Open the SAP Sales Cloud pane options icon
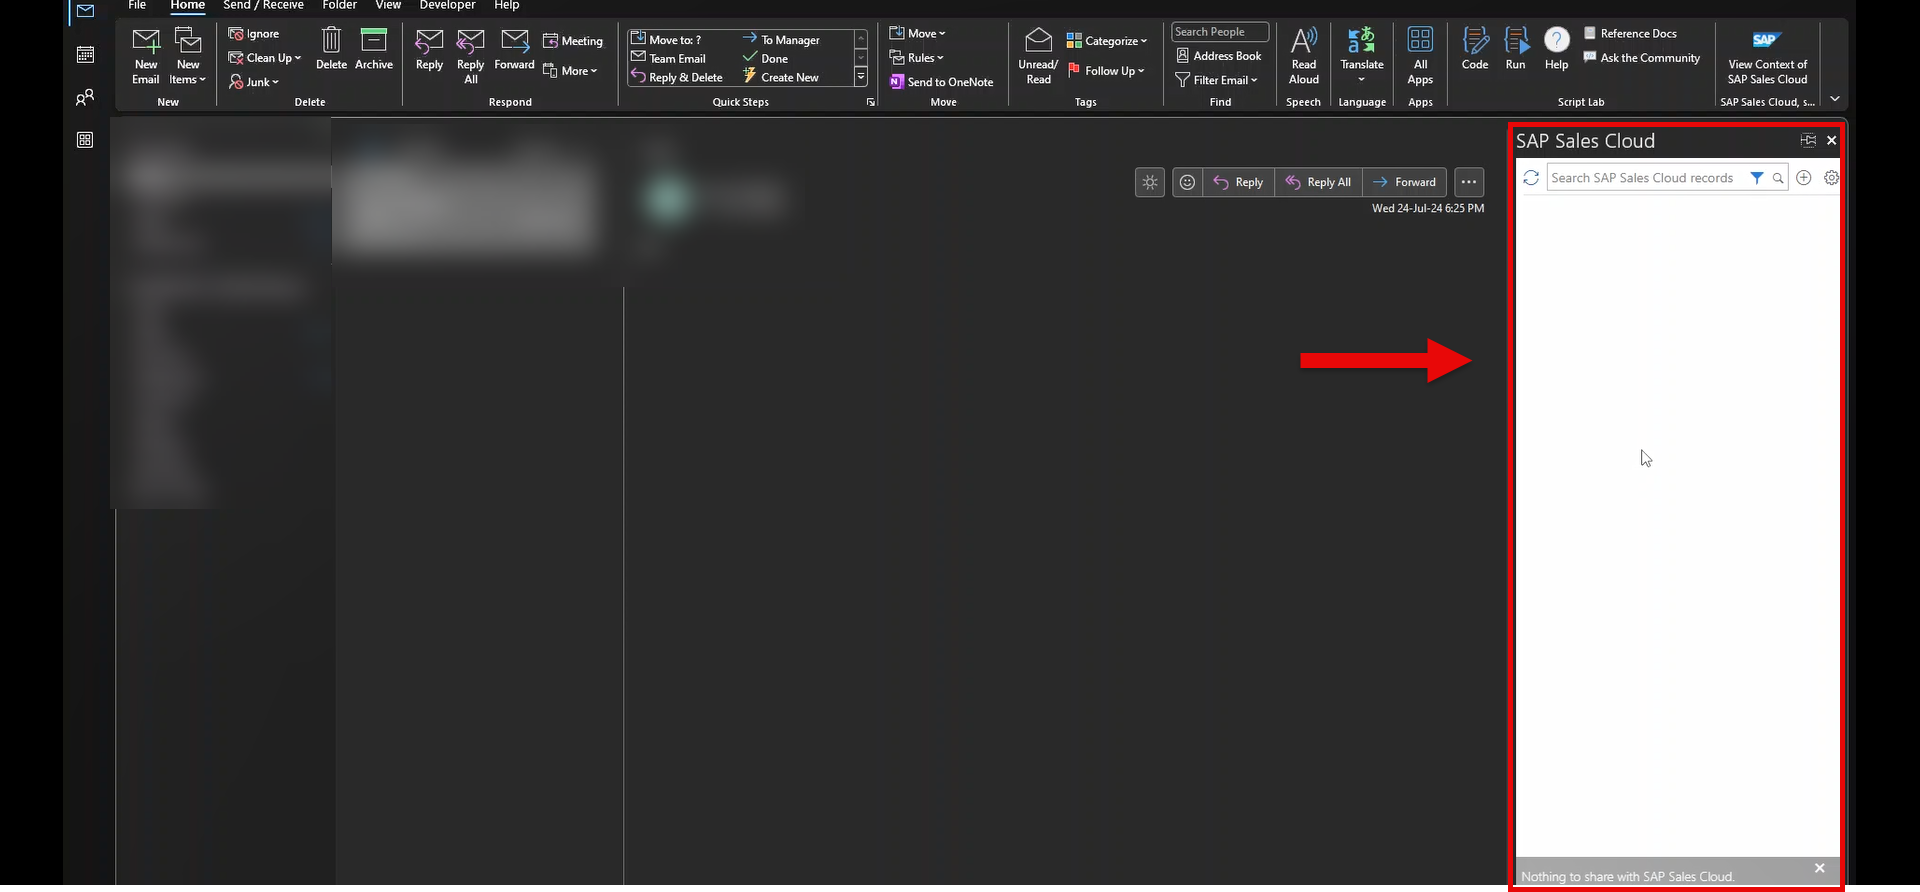The height and width of the screenshot is (892, 1920). coord(1808,141)
